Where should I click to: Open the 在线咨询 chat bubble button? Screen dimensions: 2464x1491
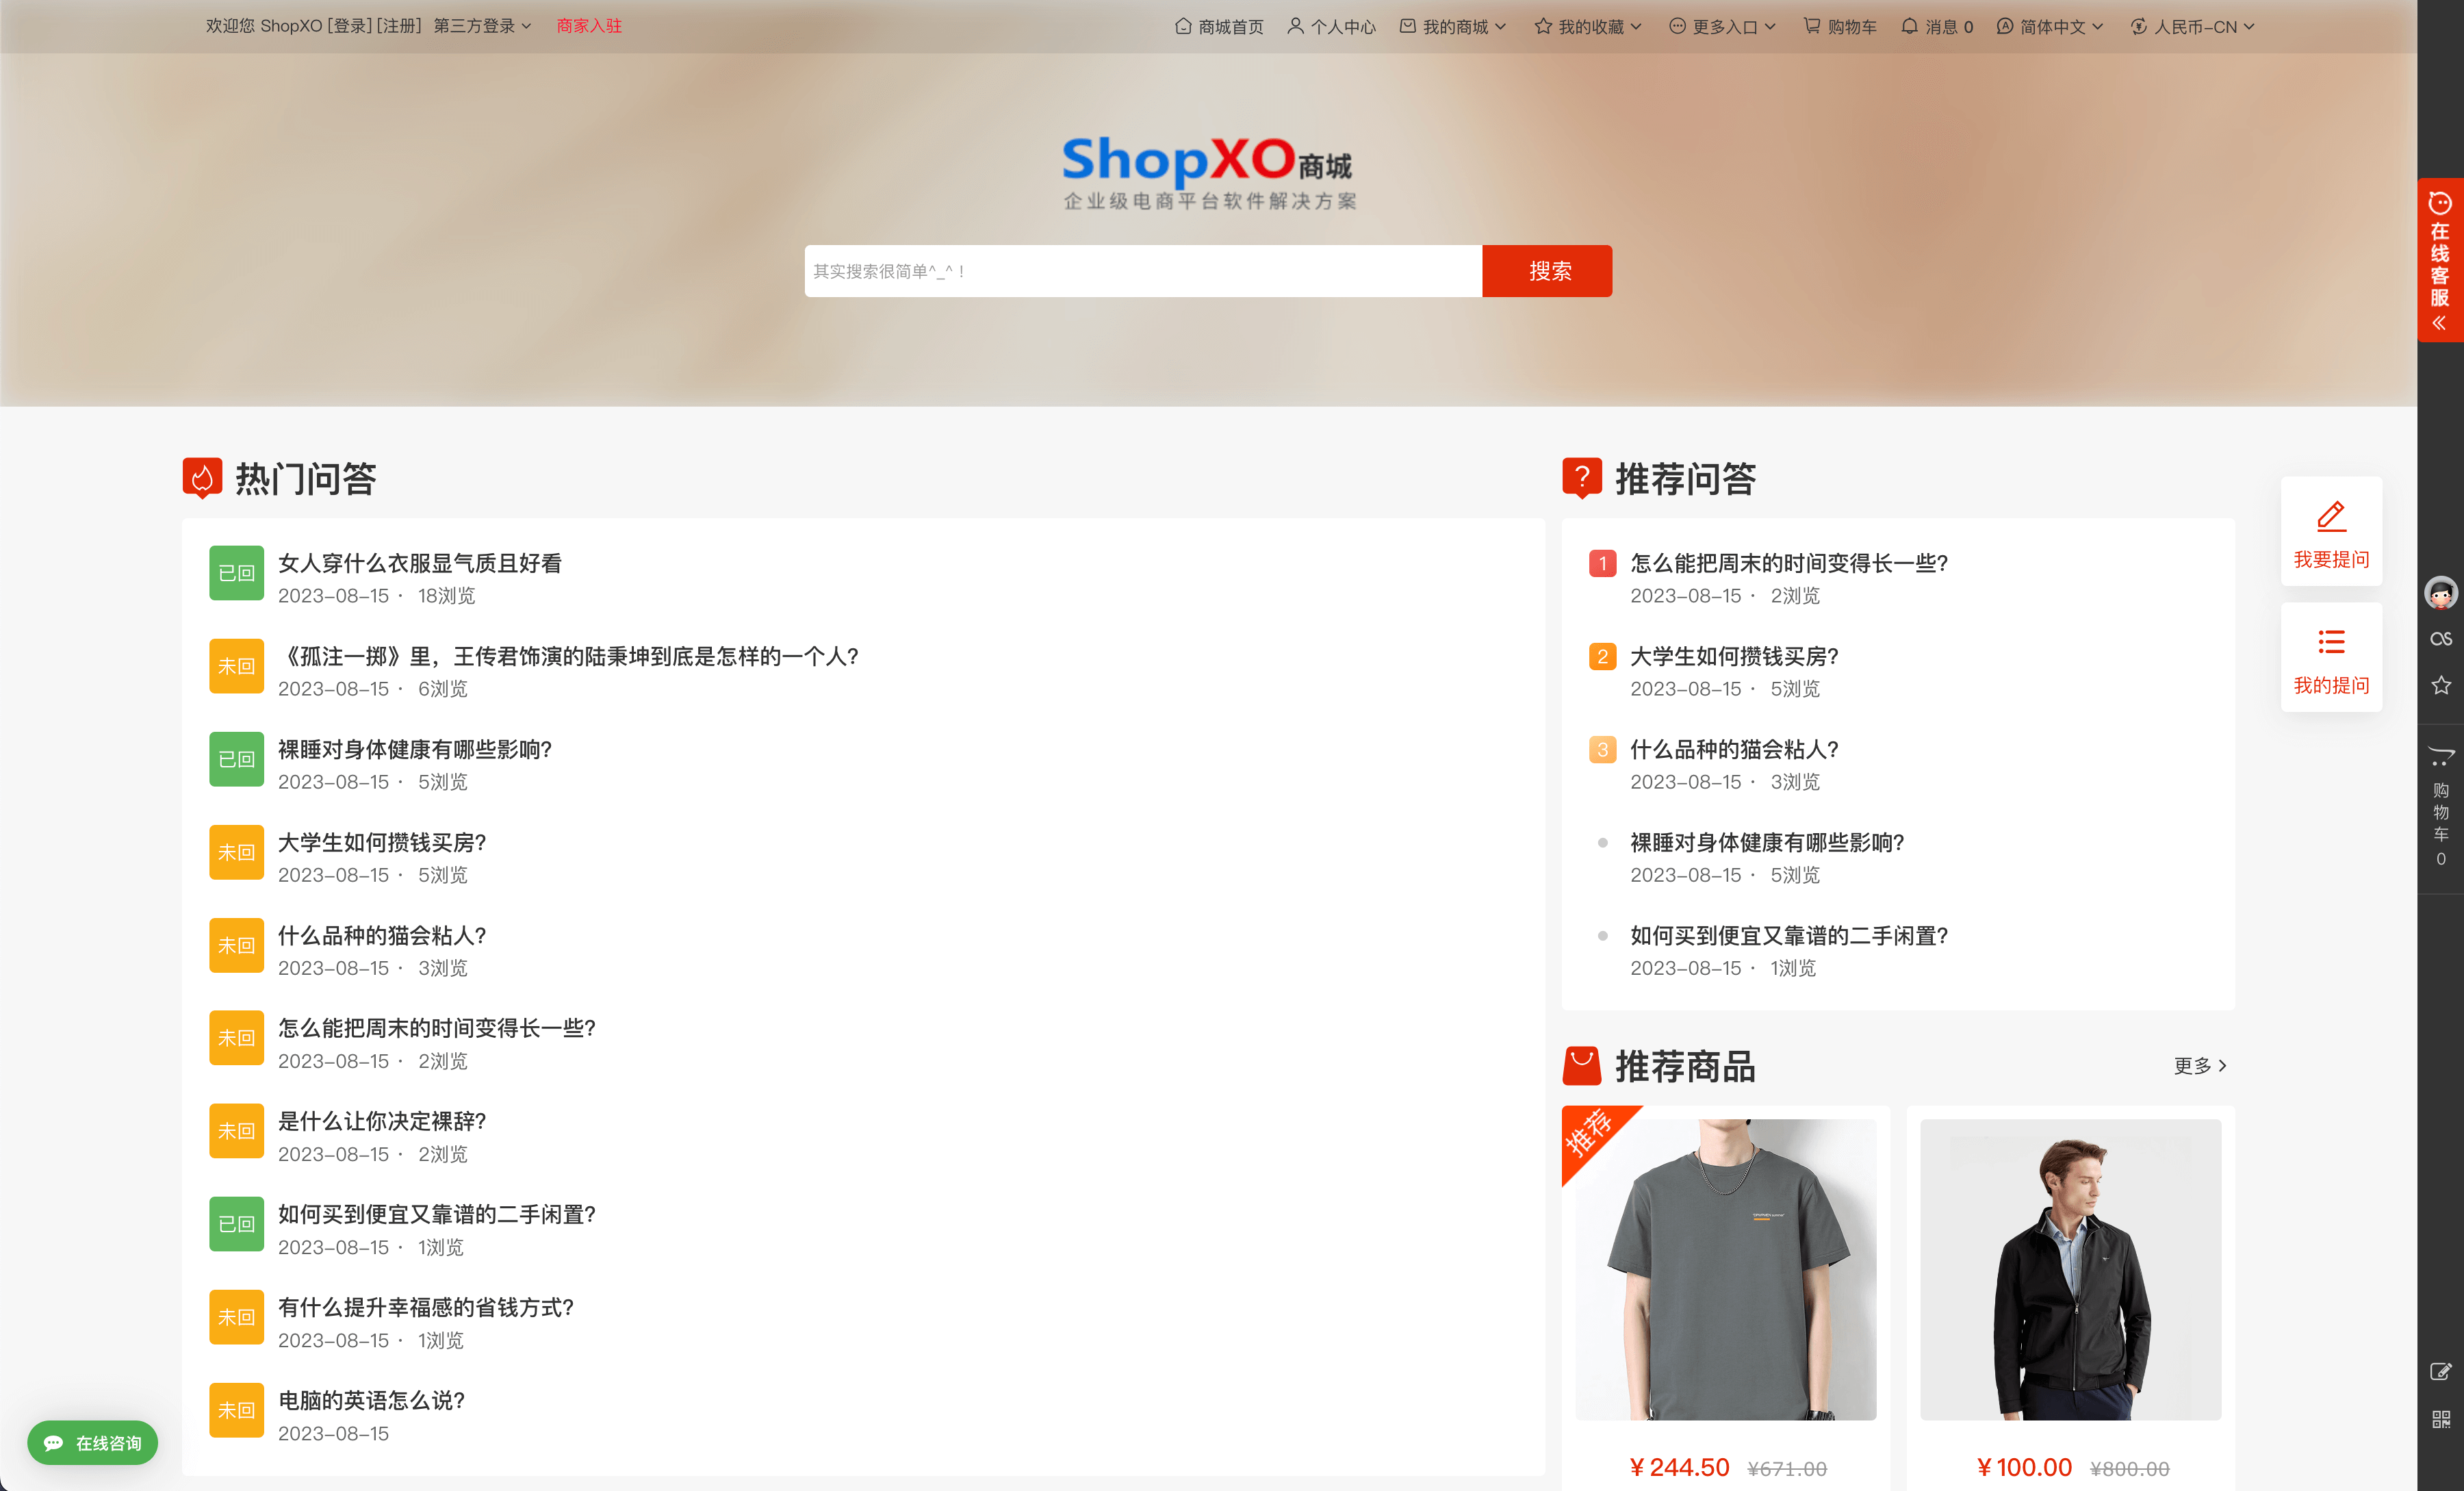pos(93,1443)
